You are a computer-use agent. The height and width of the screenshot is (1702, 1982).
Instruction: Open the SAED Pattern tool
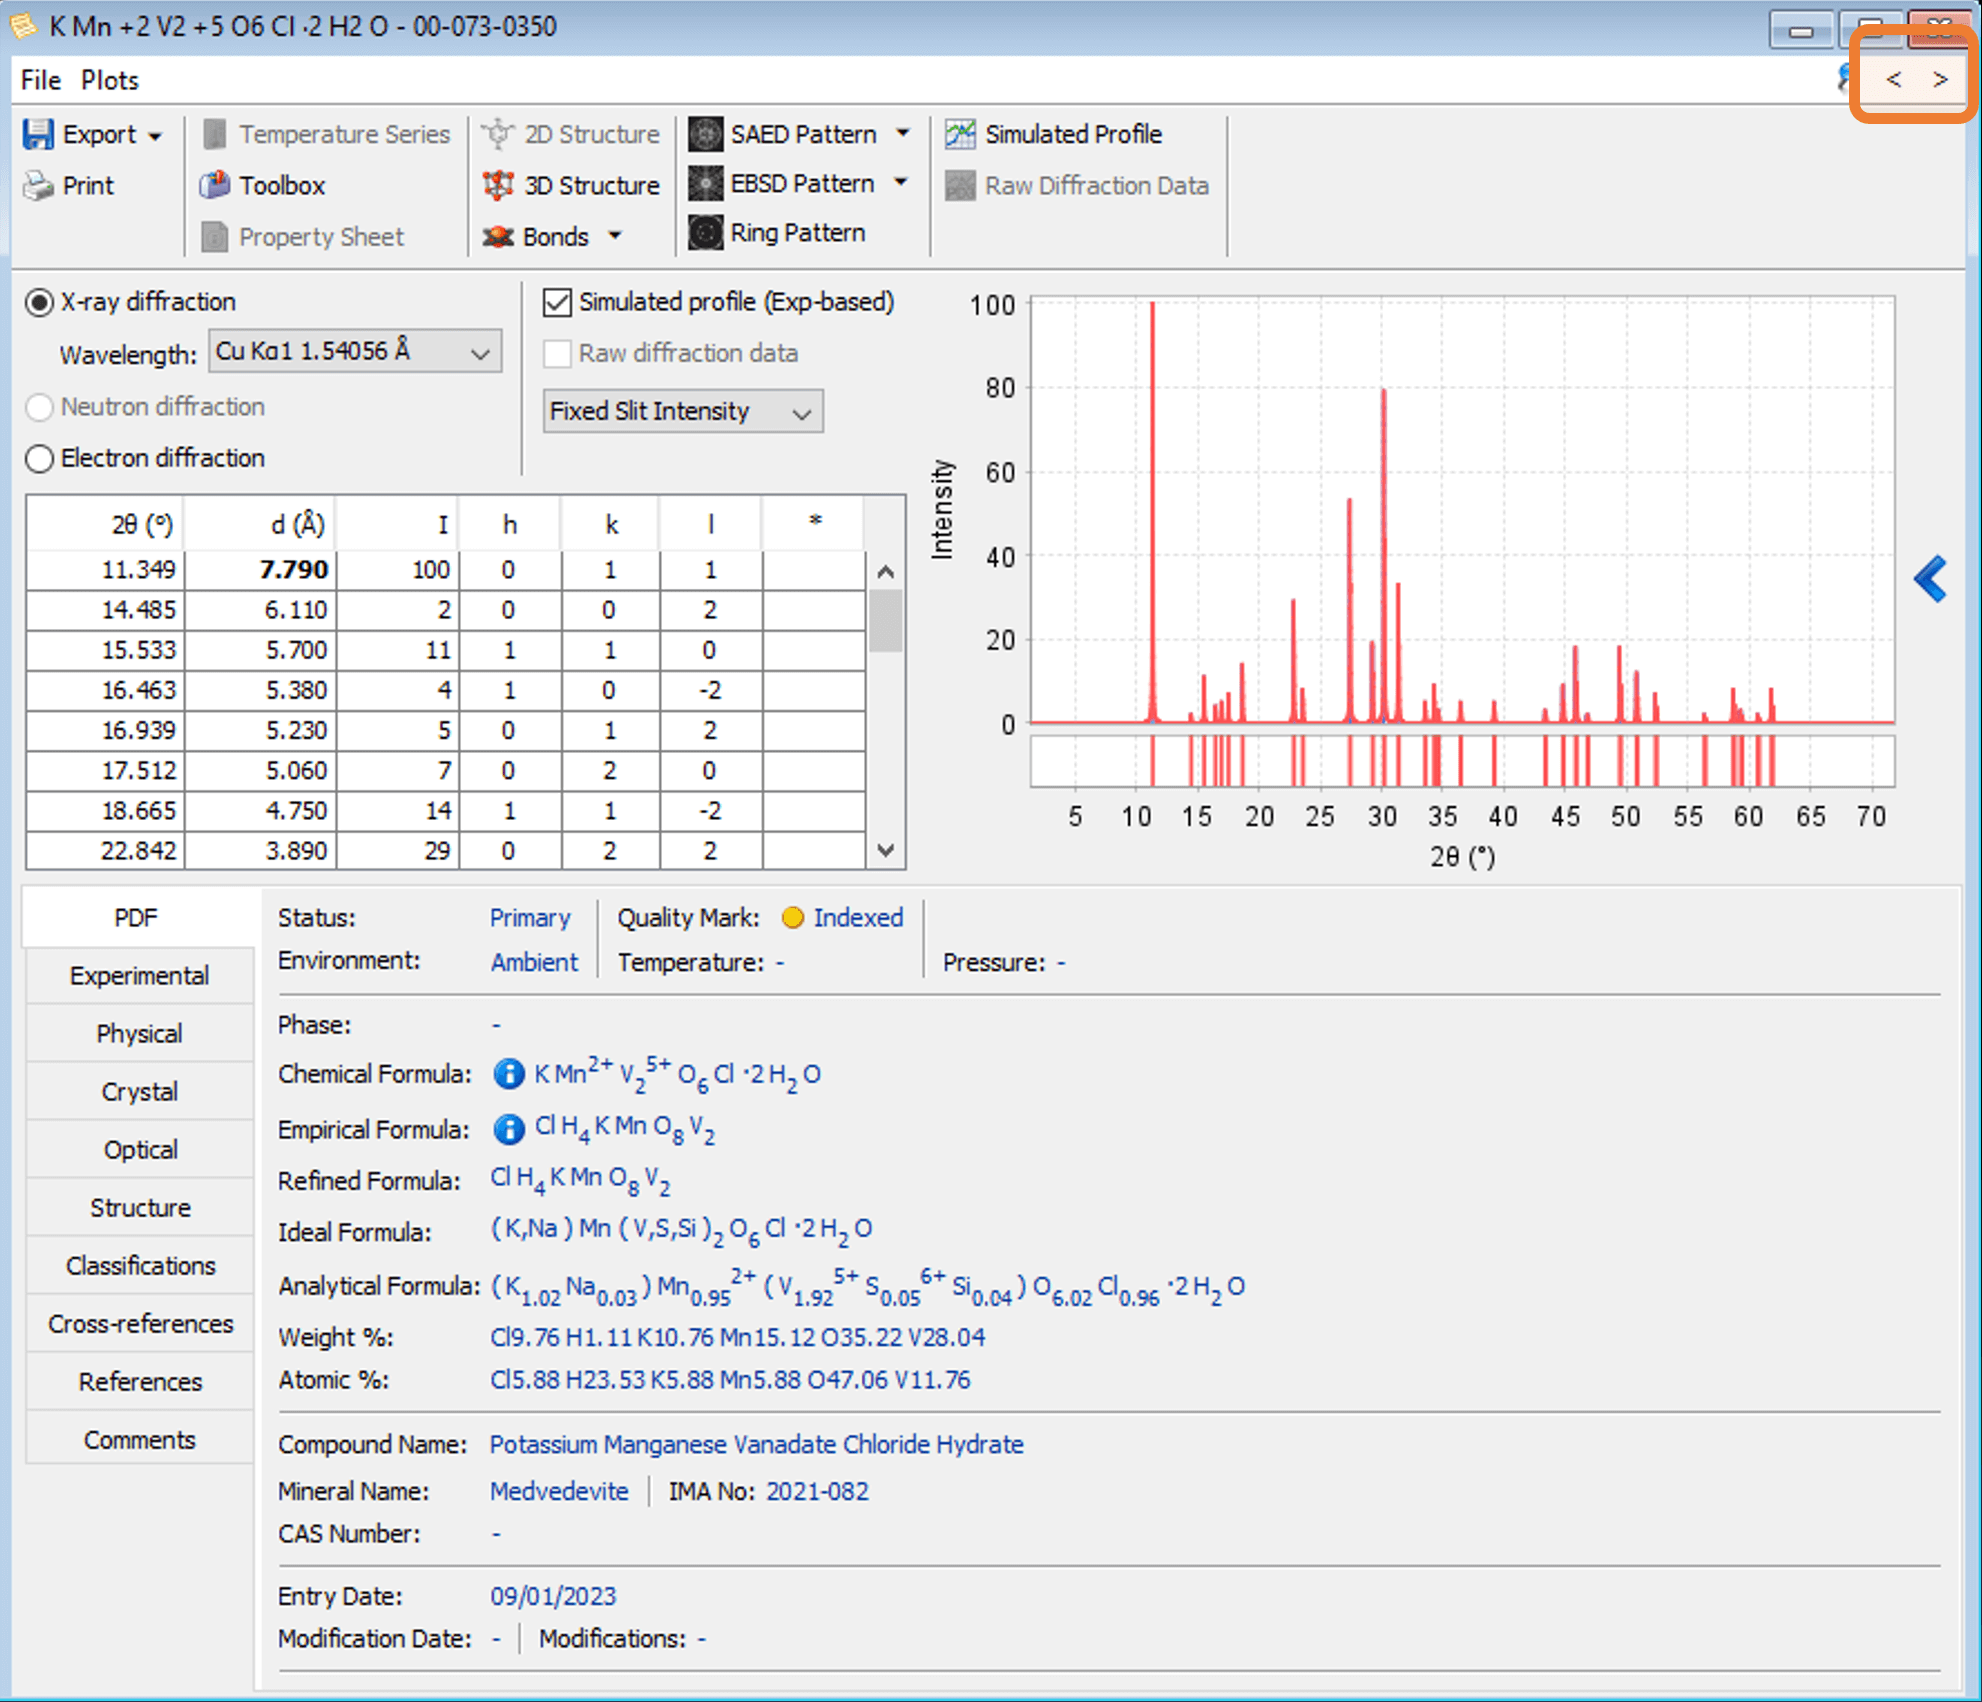click(783, 134)
